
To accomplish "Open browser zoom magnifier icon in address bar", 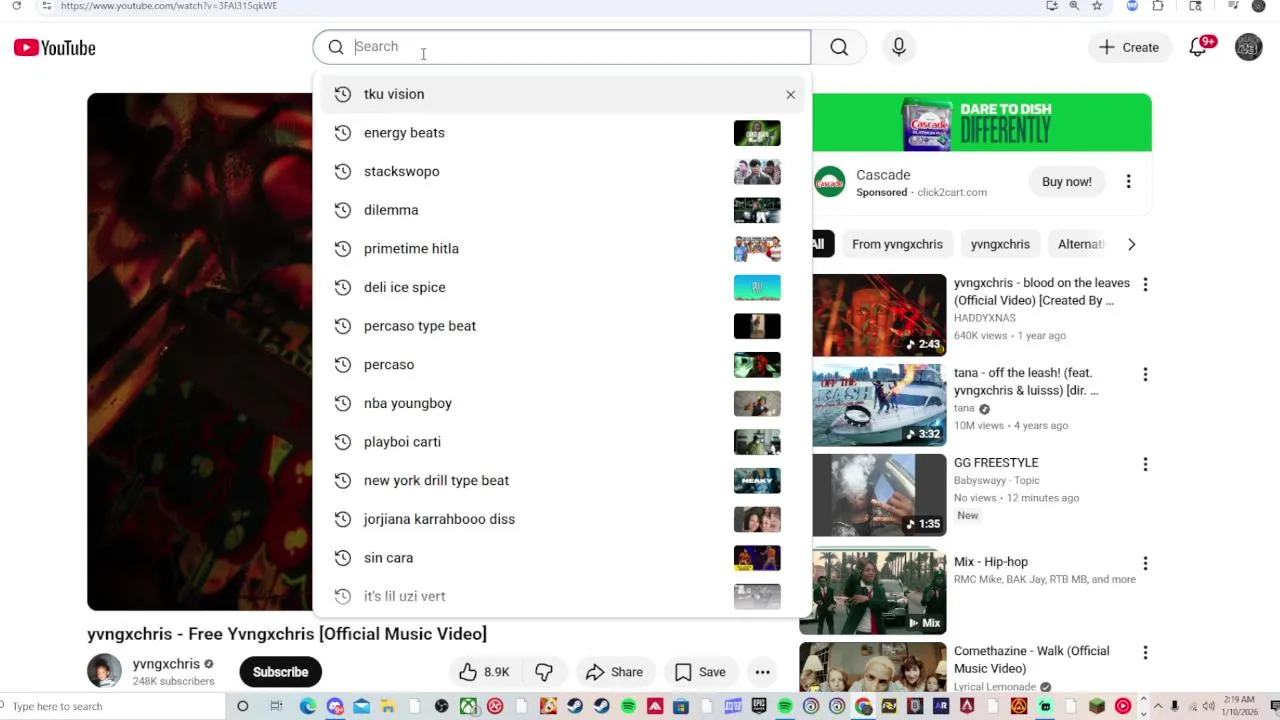I will (x=1074, y=6).
